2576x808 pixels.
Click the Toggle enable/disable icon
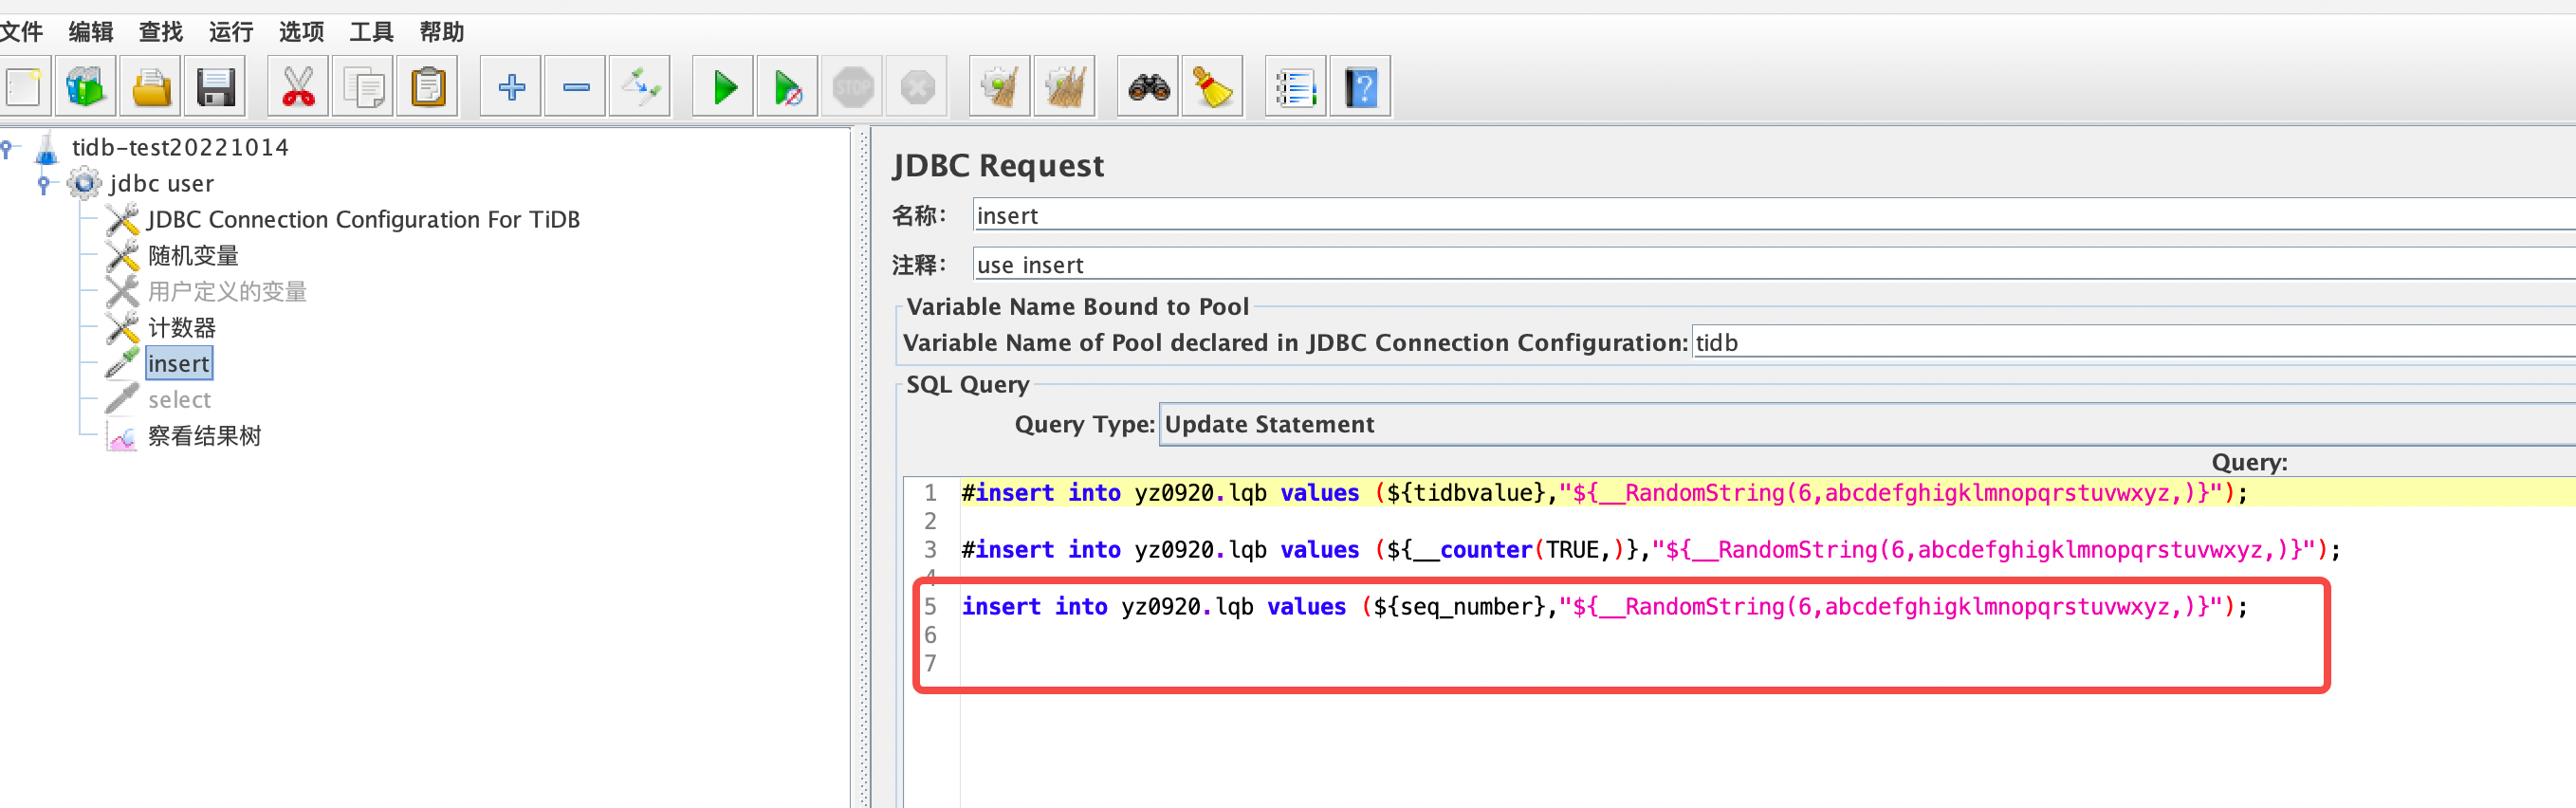(640, 87)
